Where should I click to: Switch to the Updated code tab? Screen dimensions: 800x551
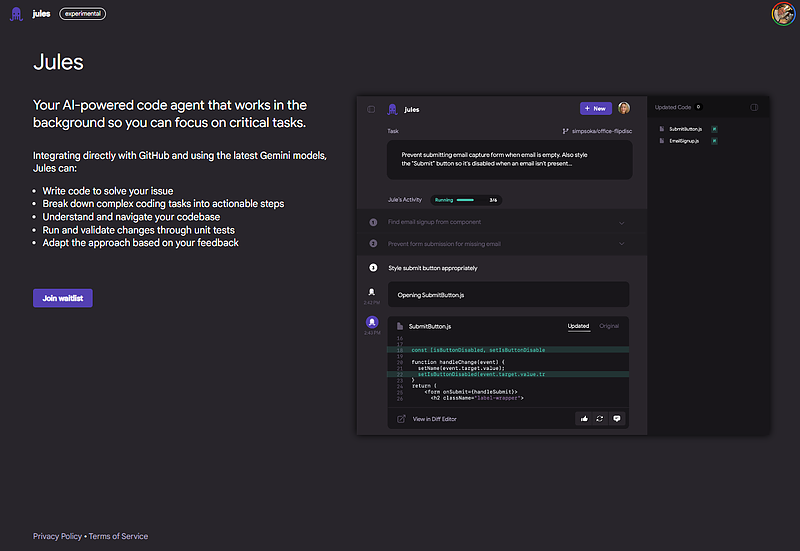pyautogui.click(x=578, y=326)
